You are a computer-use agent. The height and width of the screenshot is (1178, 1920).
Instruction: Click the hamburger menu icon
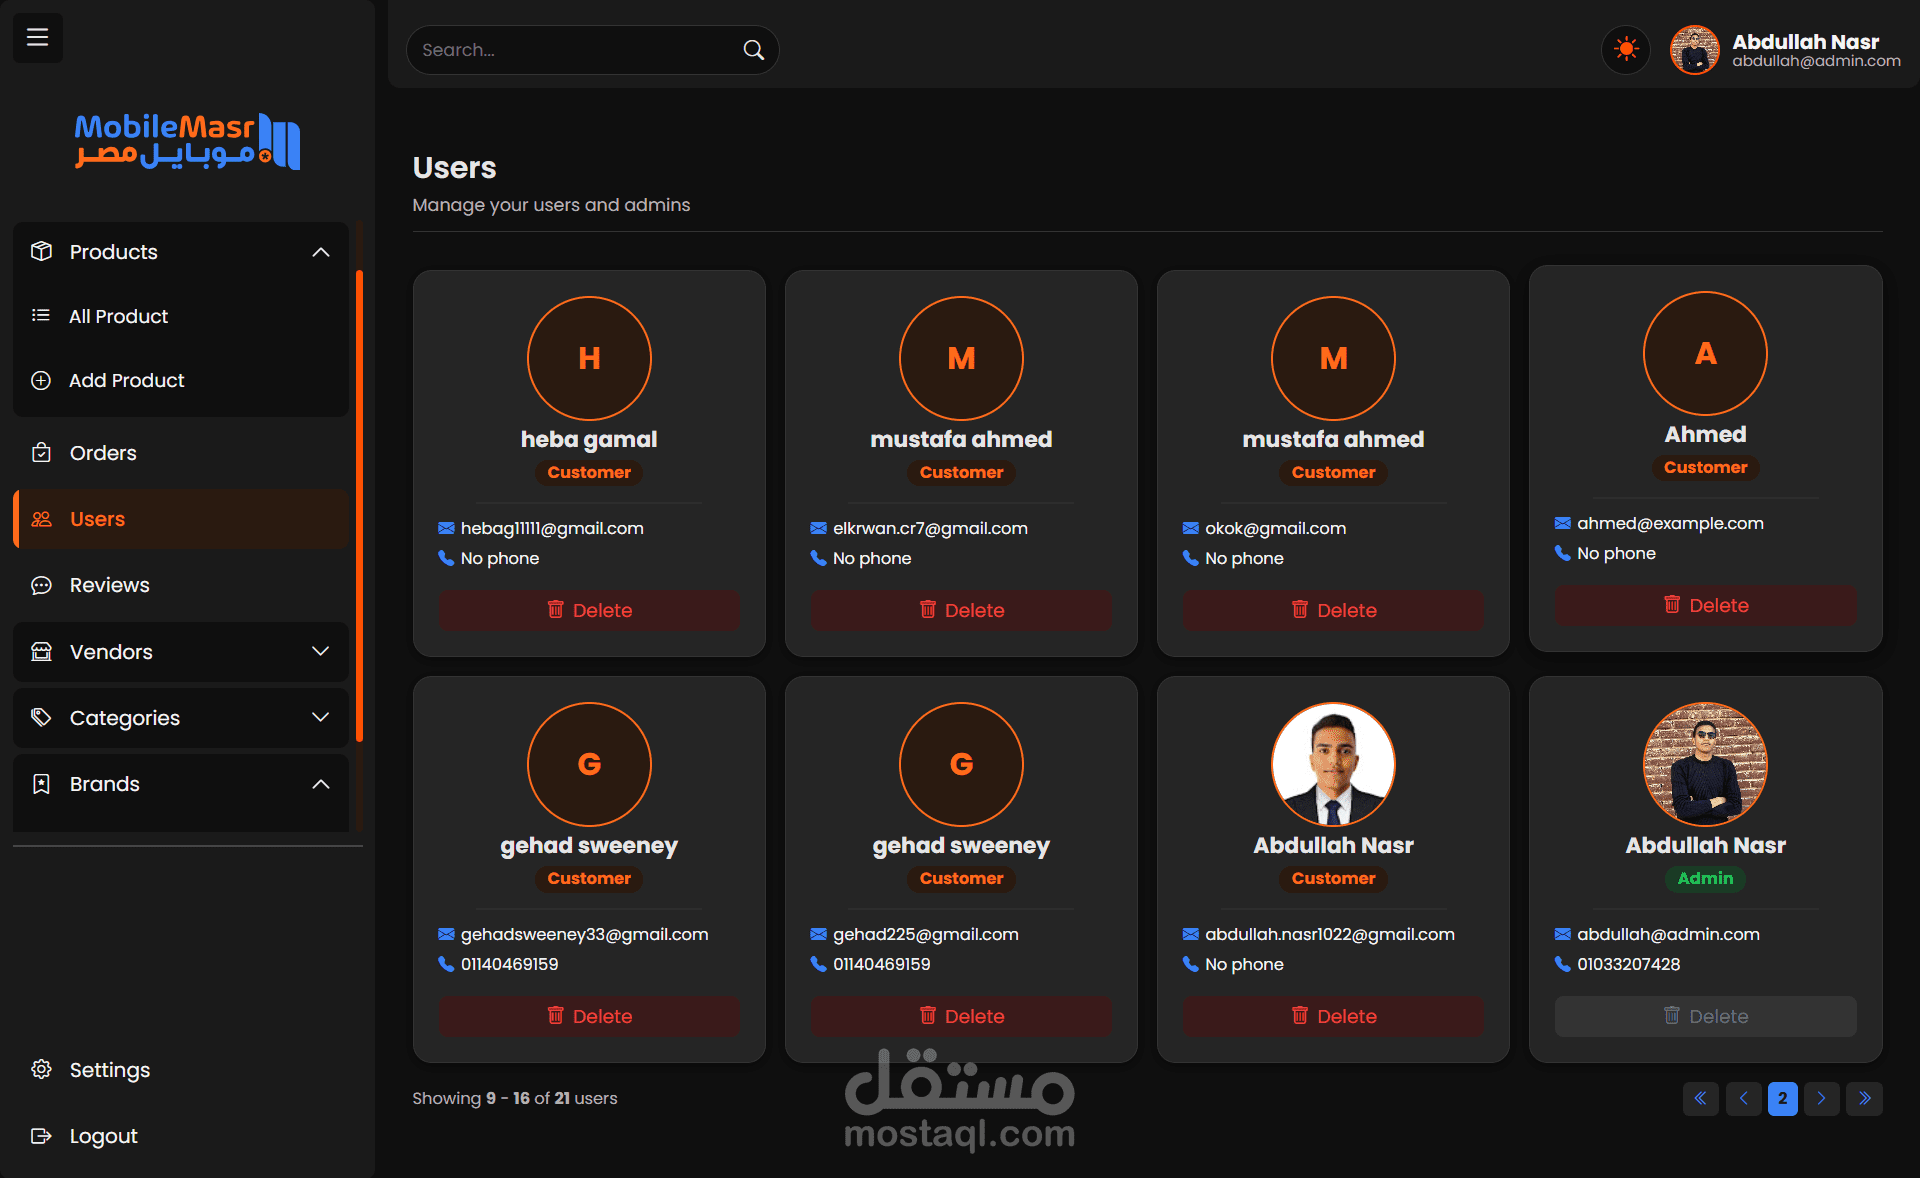click(x=37, y=37)
